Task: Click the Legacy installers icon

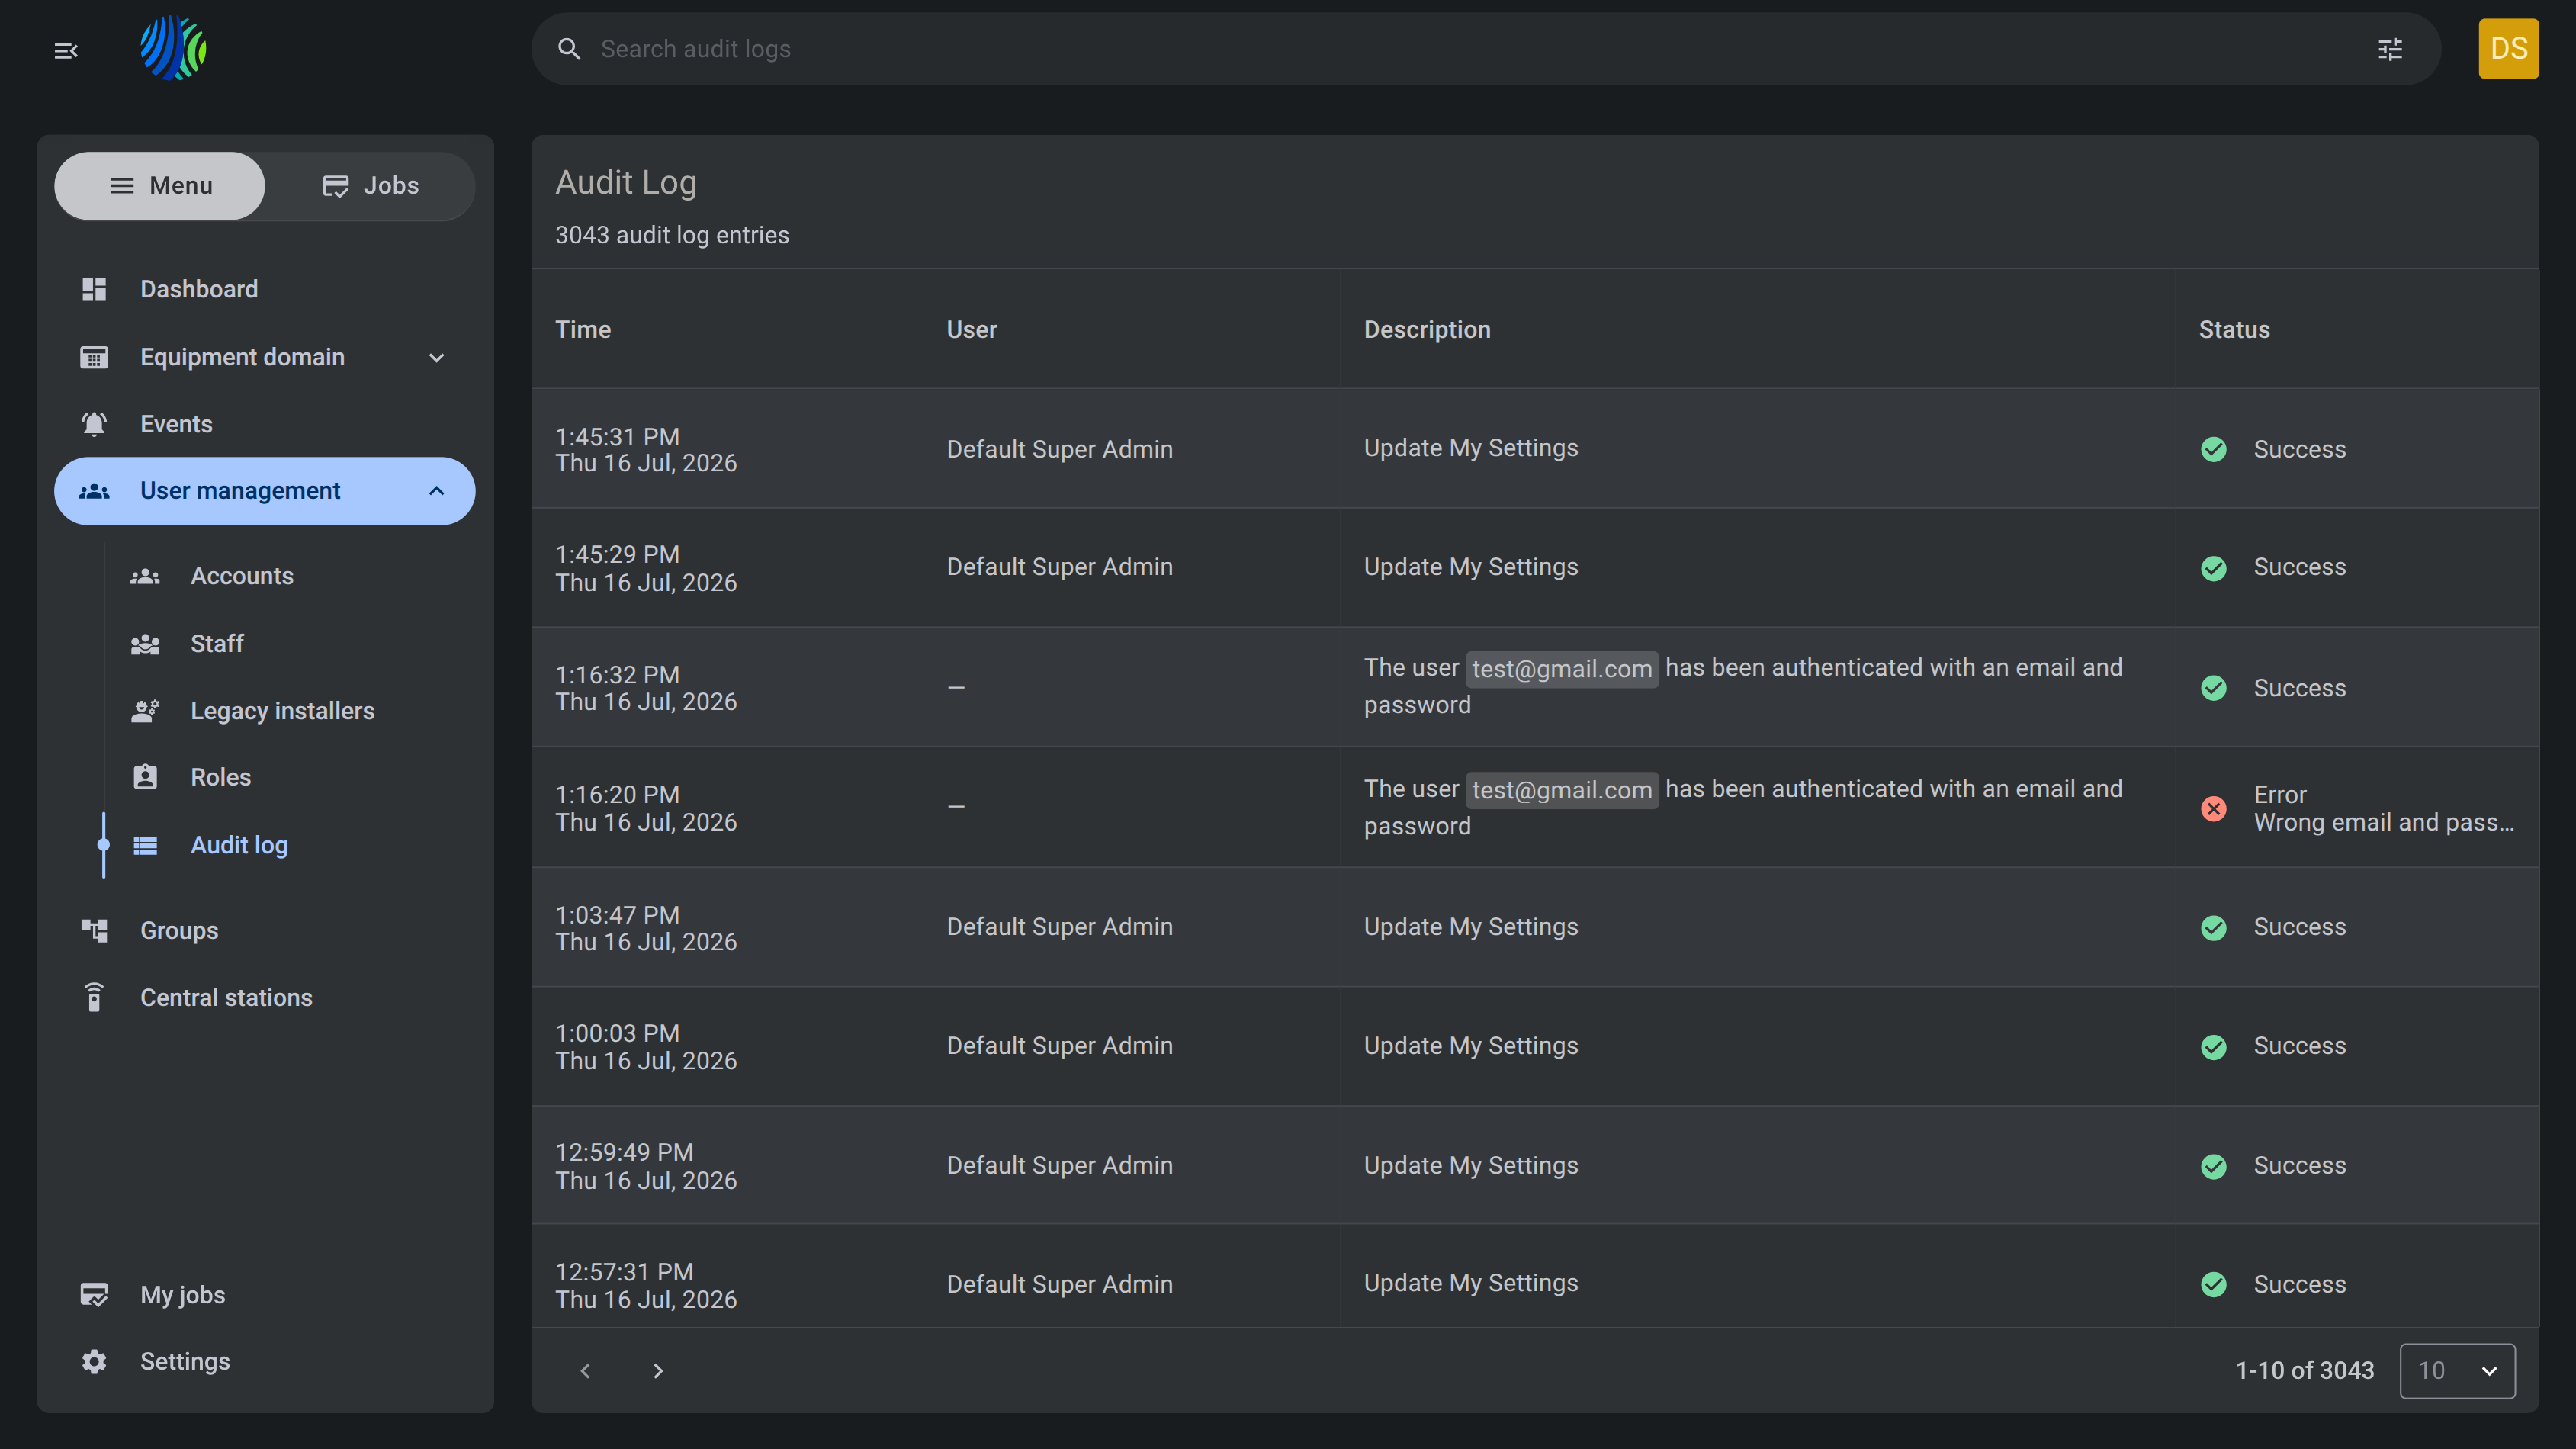Action: tap(145, 711)
